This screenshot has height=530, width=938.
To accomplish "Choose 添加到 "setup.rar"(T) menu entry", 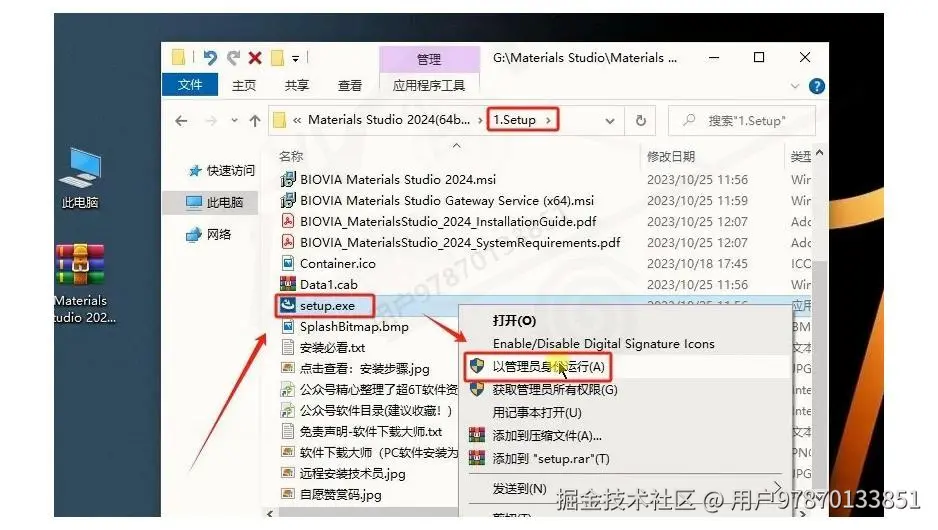I will 550,459.
